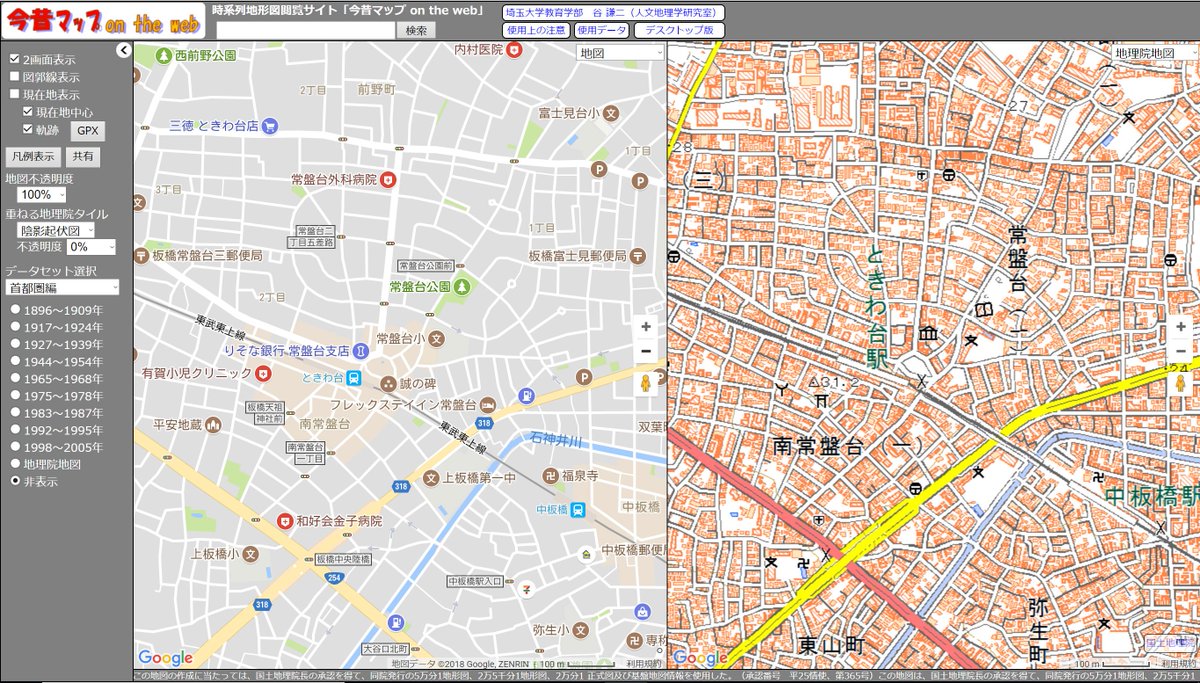Click the 常盤台公園 park tree icon
The width and height of the screenshot is (1200, 683).
[462, 287]
